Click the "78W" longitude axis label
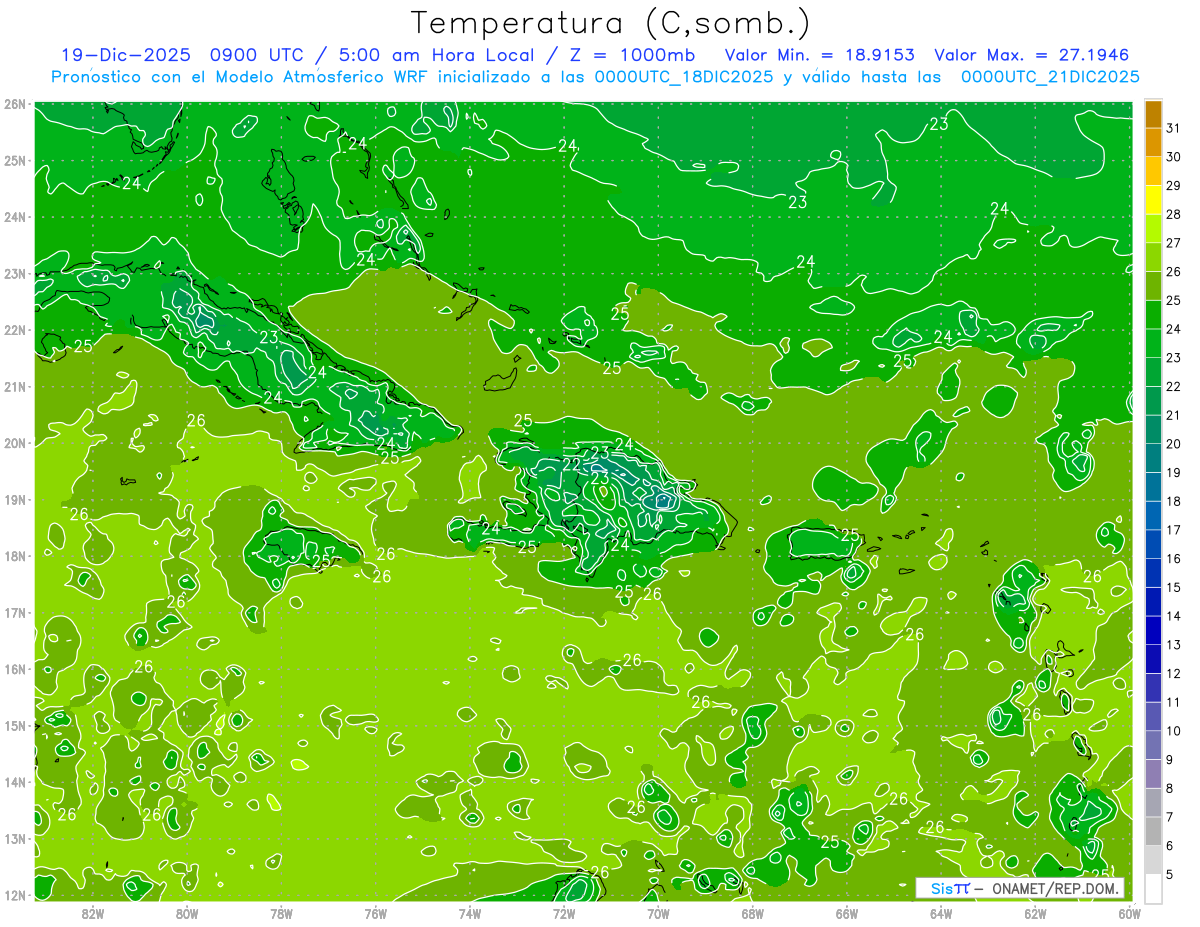Viewport: 1200px width, 927px height. click(x=281, y=913)
